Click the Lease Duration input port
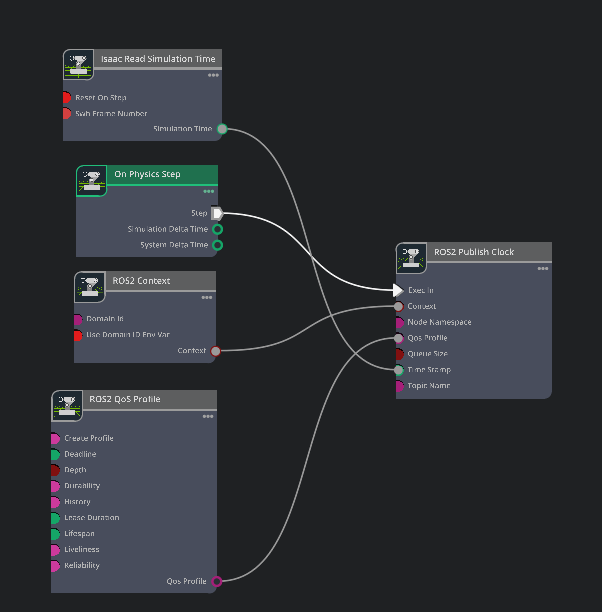This screenshot has width=602, height=612. 55,518
